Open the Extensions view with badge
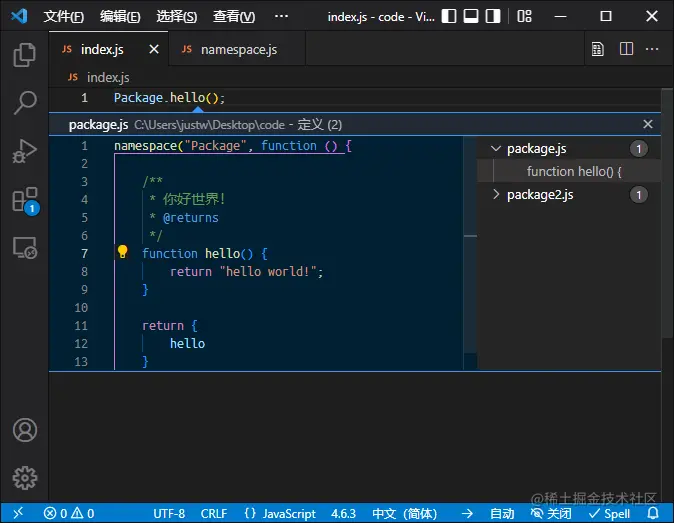Screen dimensions: 674x523 tap(25, 200)
